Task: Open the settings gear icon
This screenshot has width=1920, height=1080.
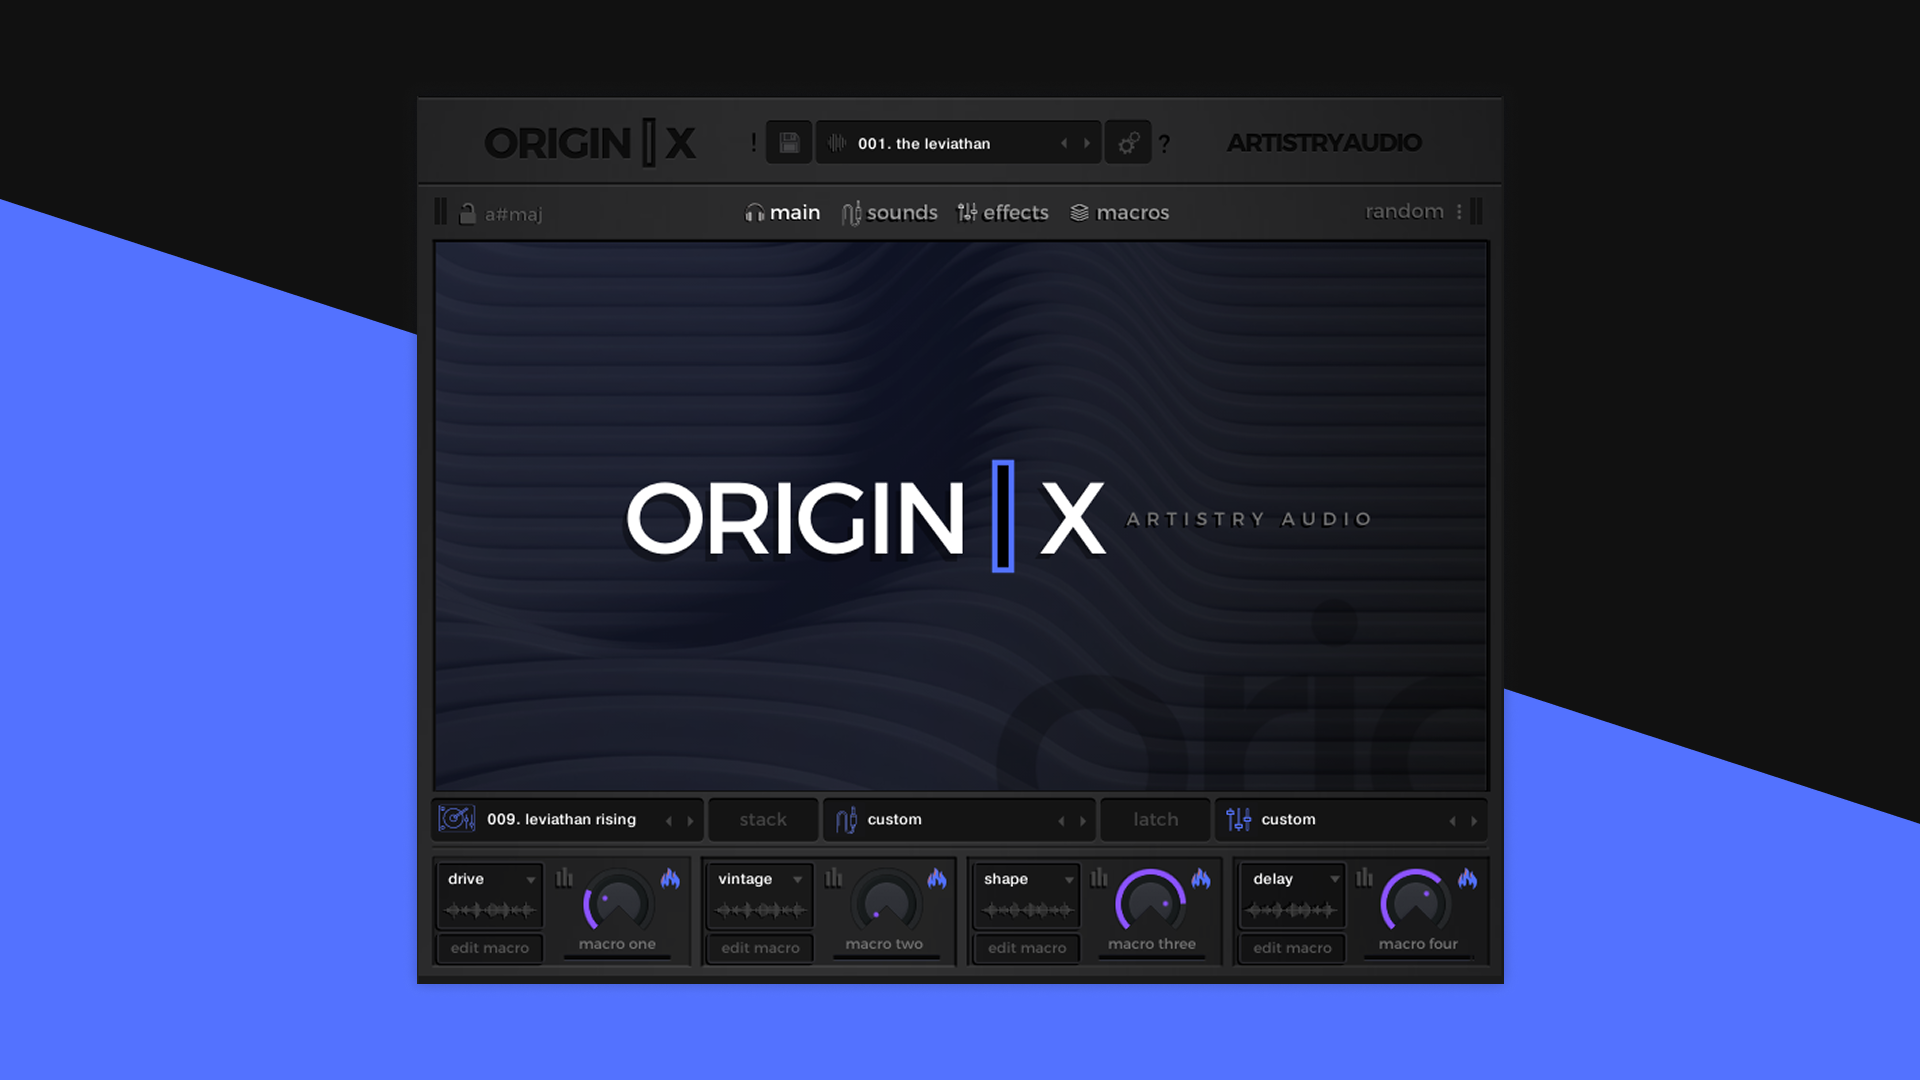Action: tap(1128, 142)
